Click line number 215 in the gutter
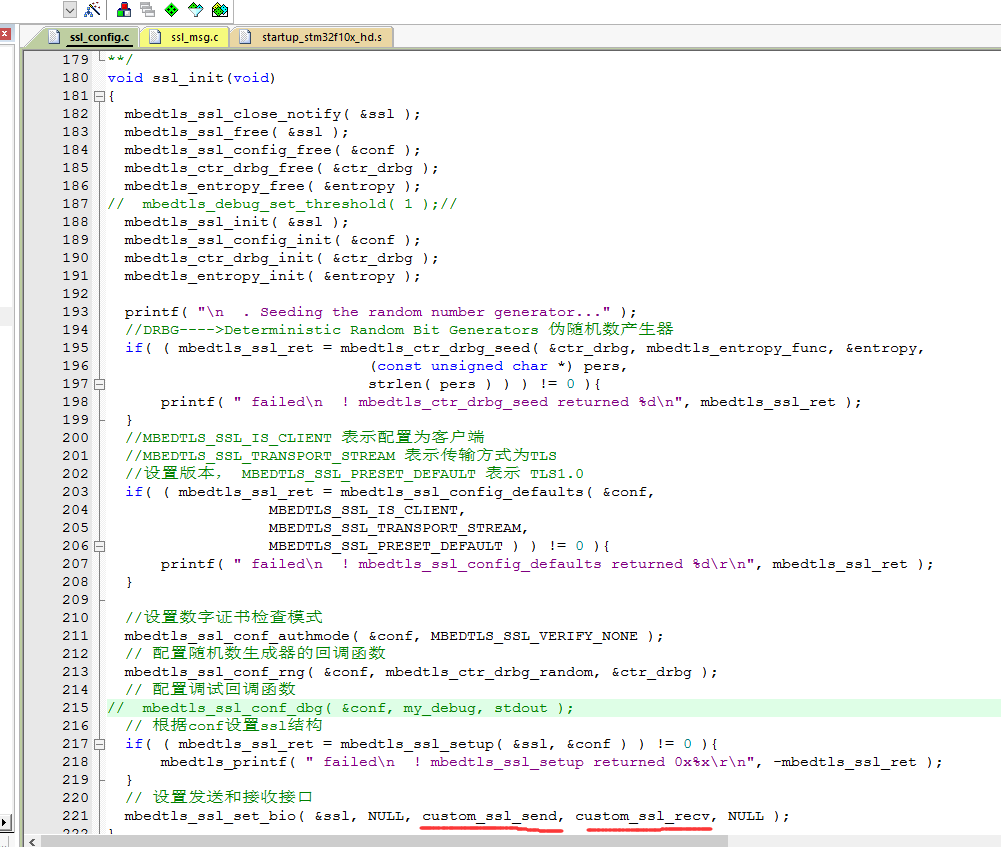 tap(75, 708)
